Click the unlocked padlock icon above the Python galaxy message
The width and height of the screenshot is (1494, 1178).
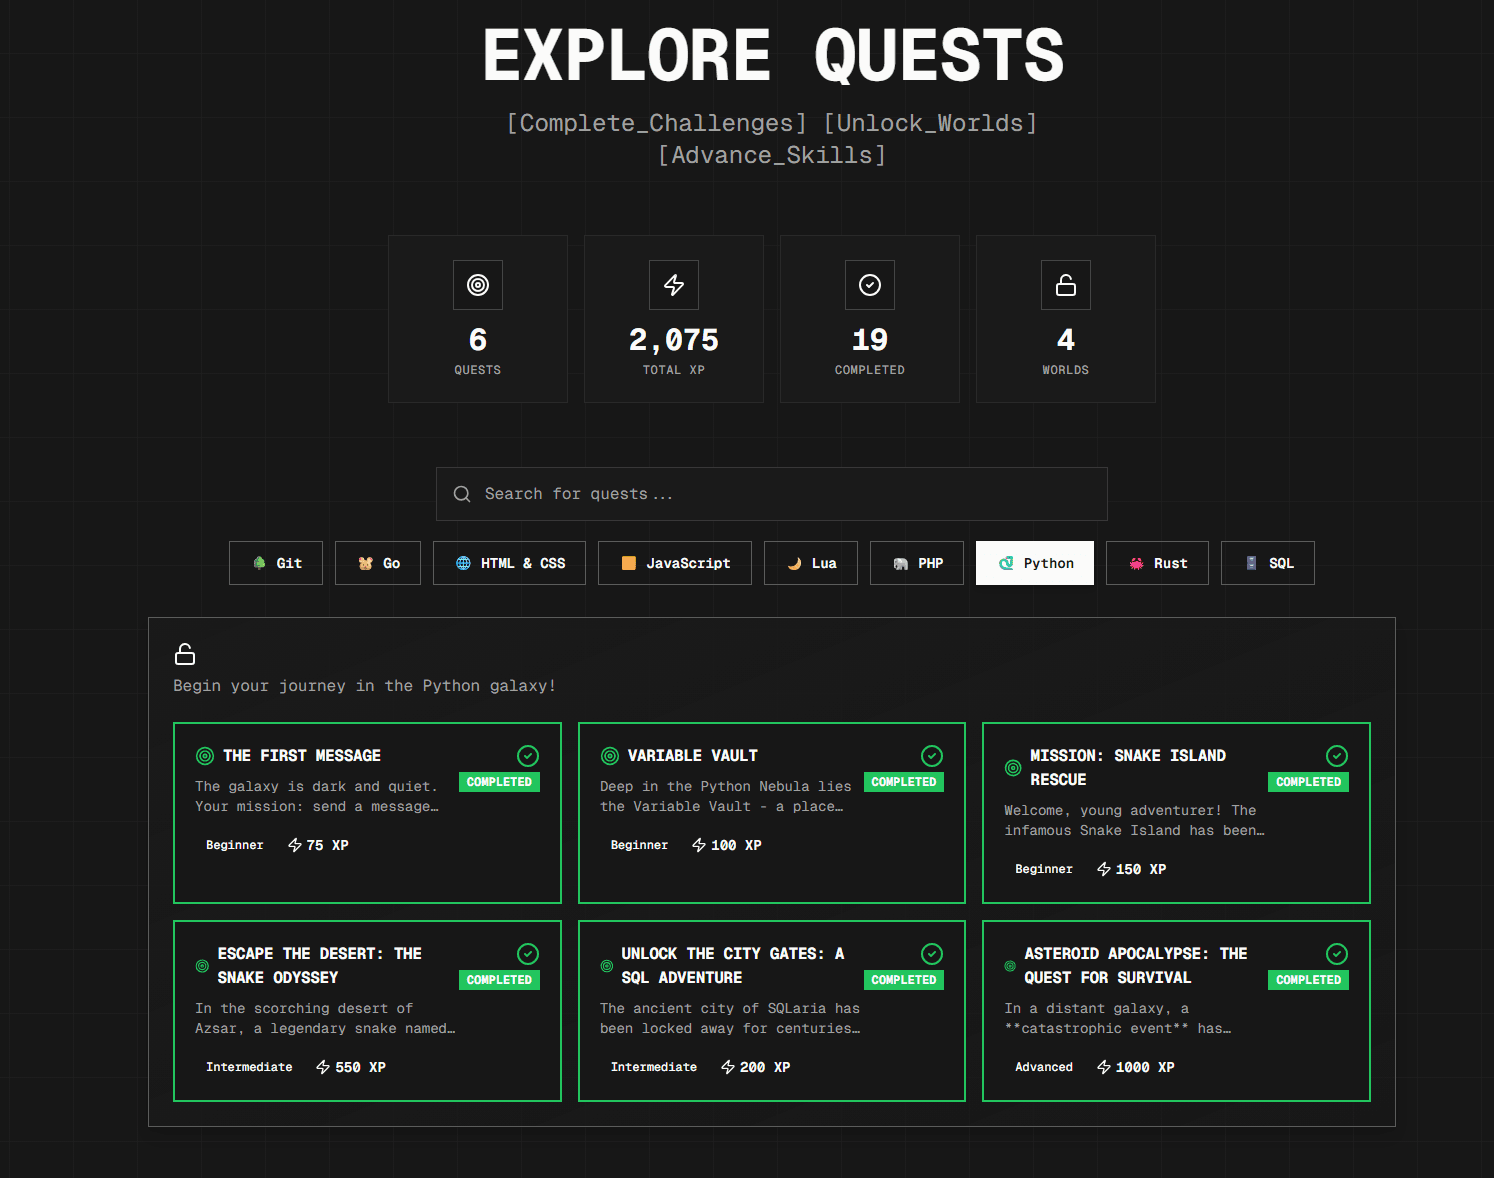tap(185, 654)
